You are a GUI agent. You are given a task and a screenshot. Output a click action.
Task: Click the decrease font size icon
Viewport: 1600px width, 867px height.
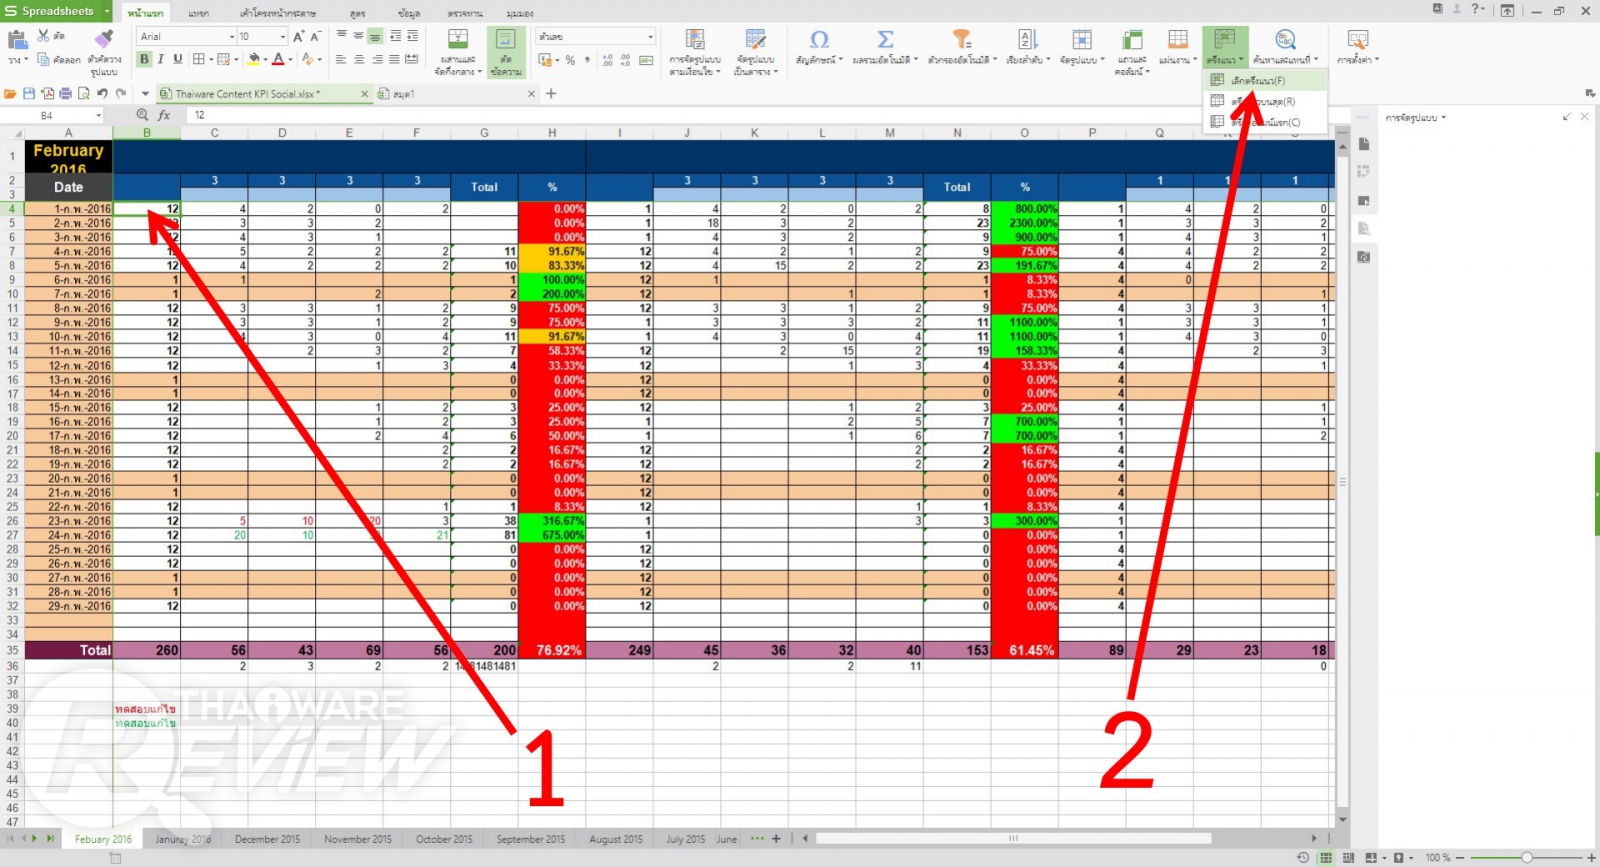(x=315, y=36)
